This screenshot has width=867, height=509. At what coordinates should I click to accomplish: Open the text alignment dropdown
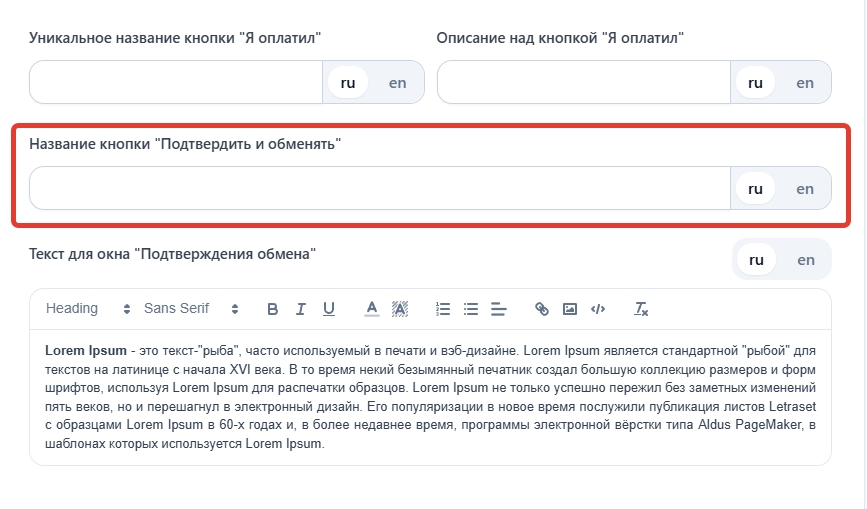coord(500,309)
